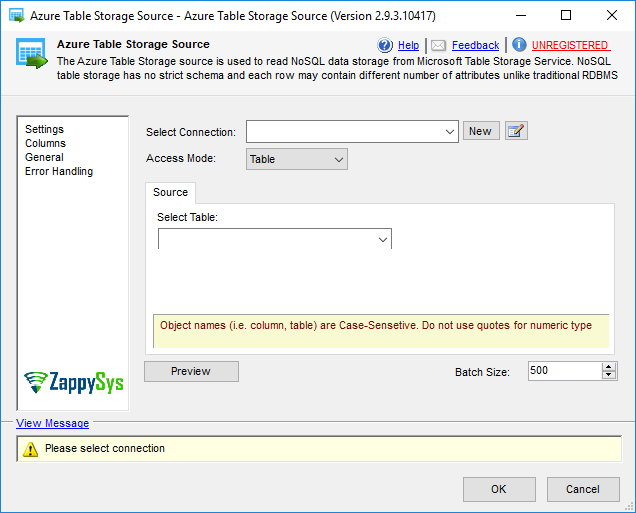Click the 'Batch Size:' label
636x513 pixels.
482,372
